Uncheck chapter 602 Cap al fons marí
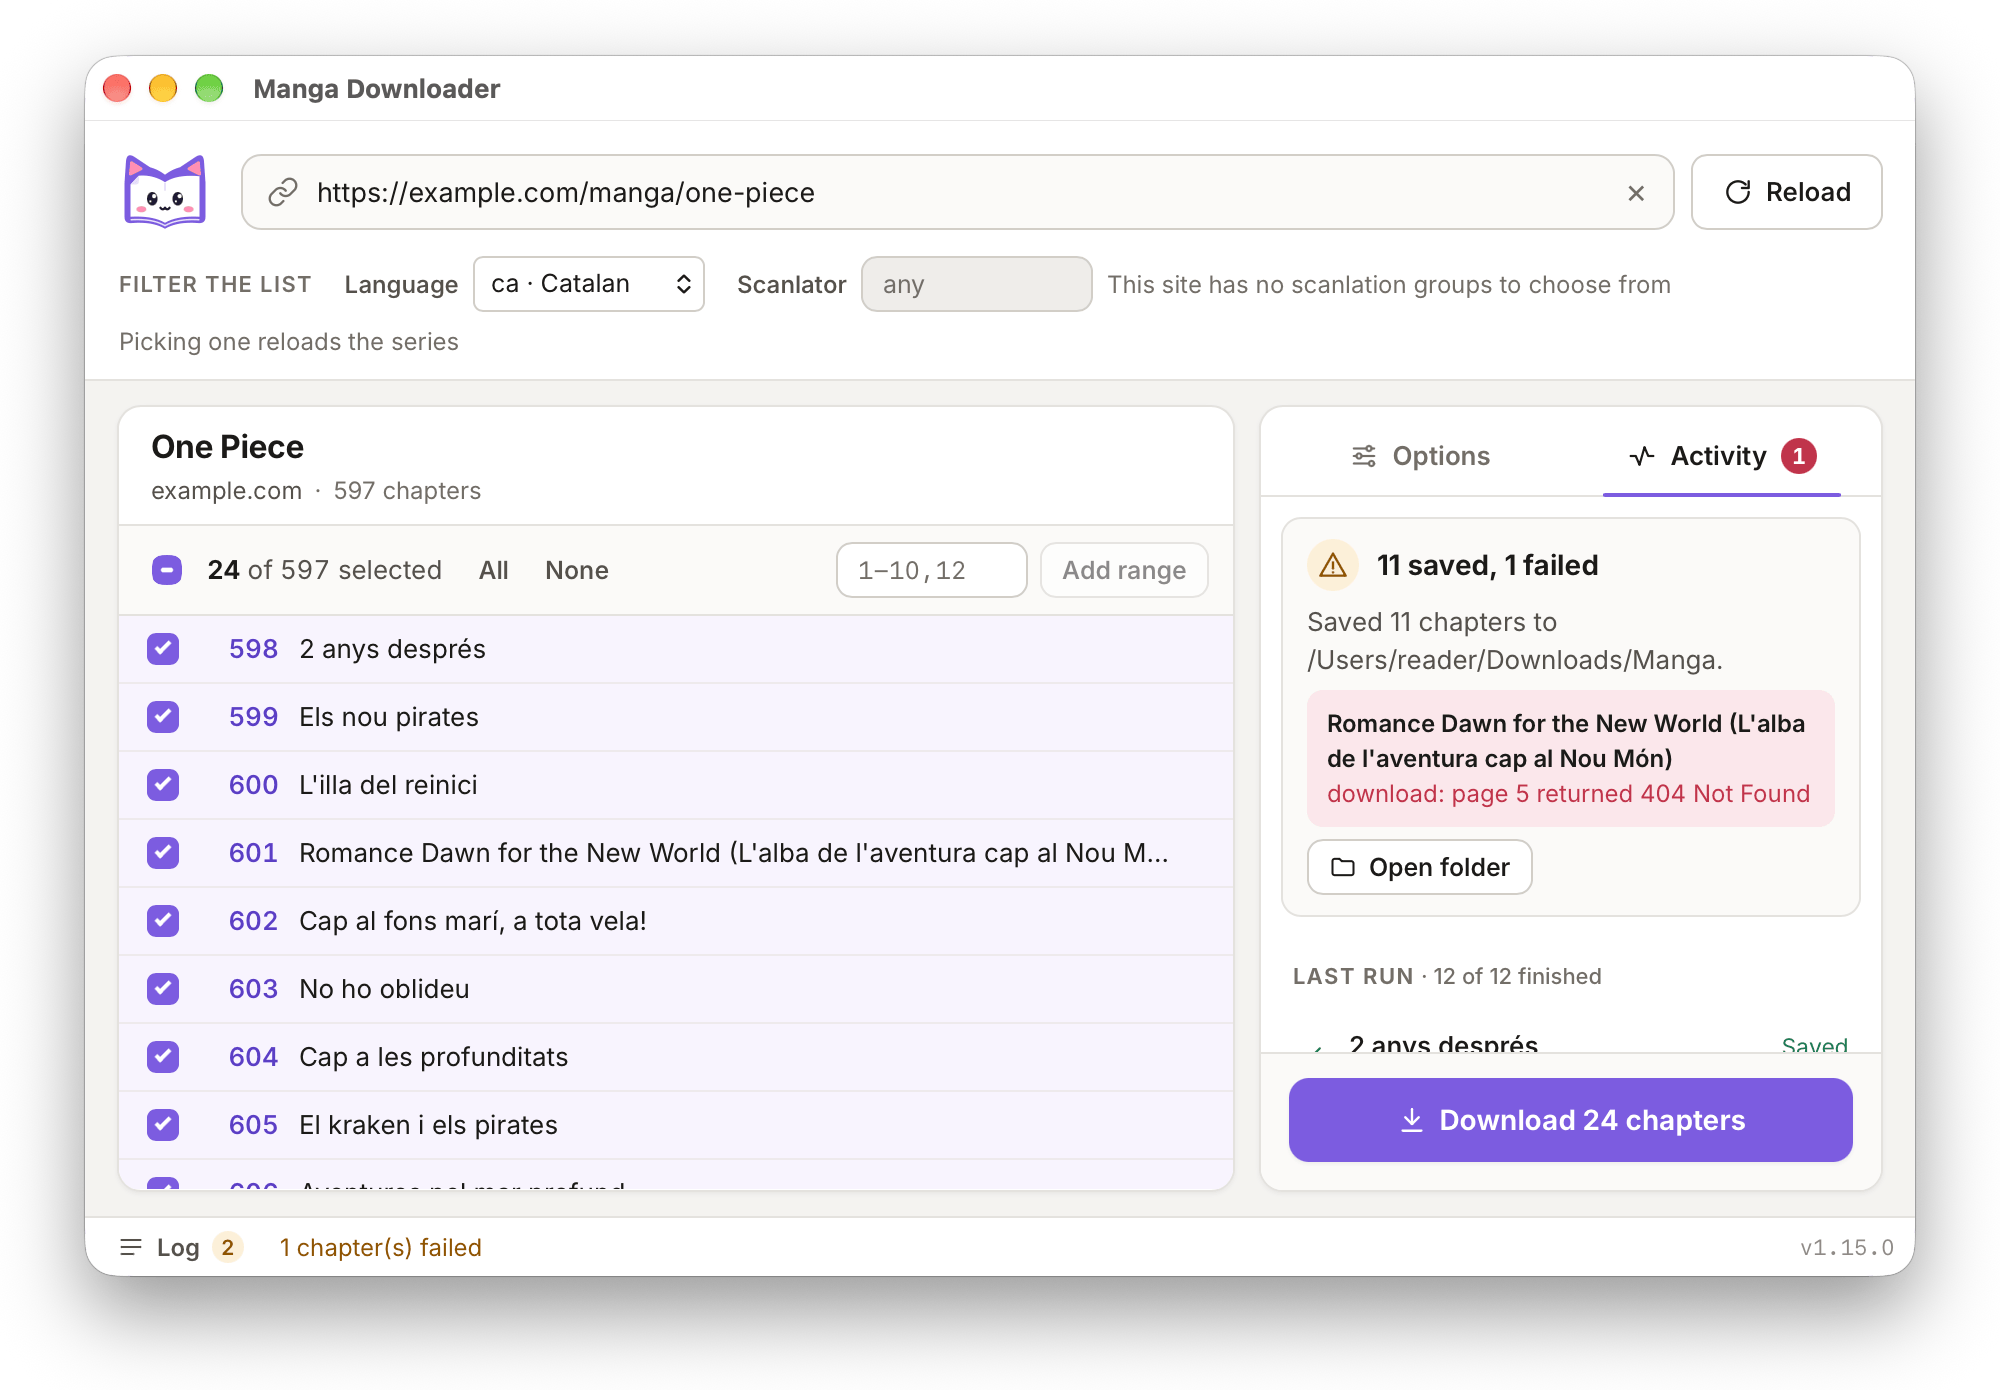 click(x=163, y=921)
